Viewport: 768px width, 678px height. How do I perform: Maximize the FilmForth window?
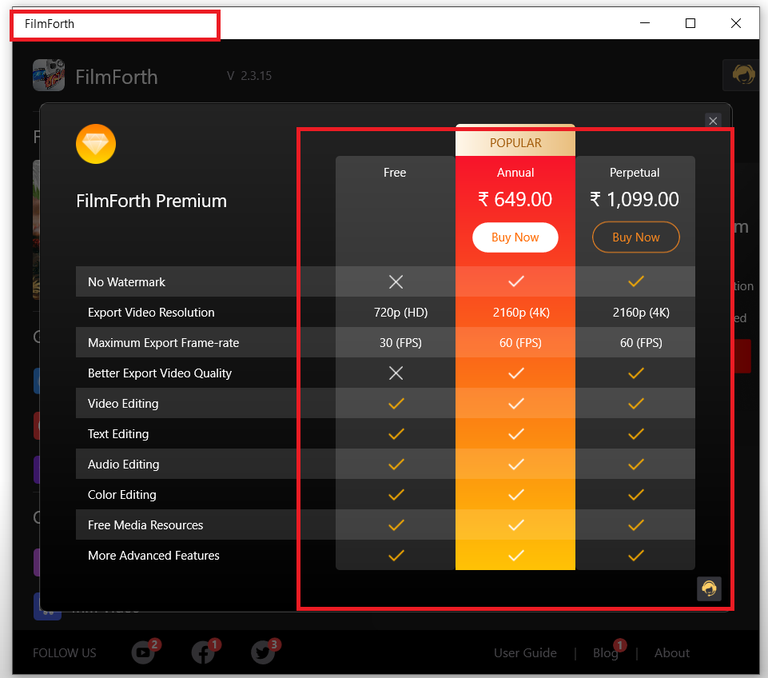[690, 23]
